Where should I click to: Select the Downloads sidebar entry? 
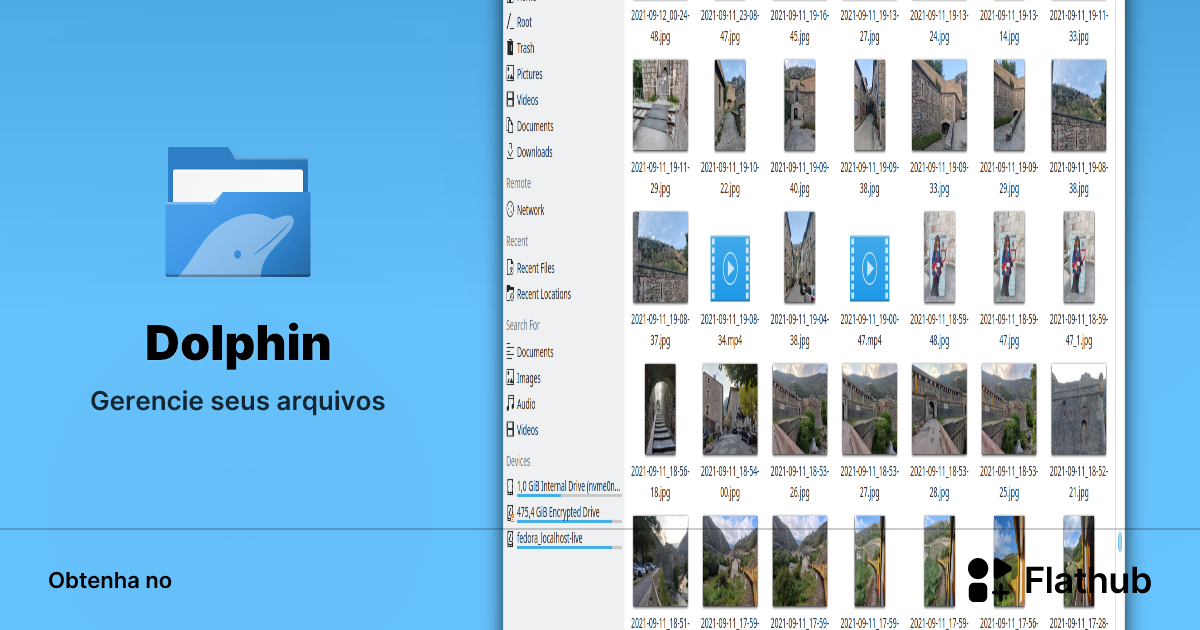click(533, 152)
